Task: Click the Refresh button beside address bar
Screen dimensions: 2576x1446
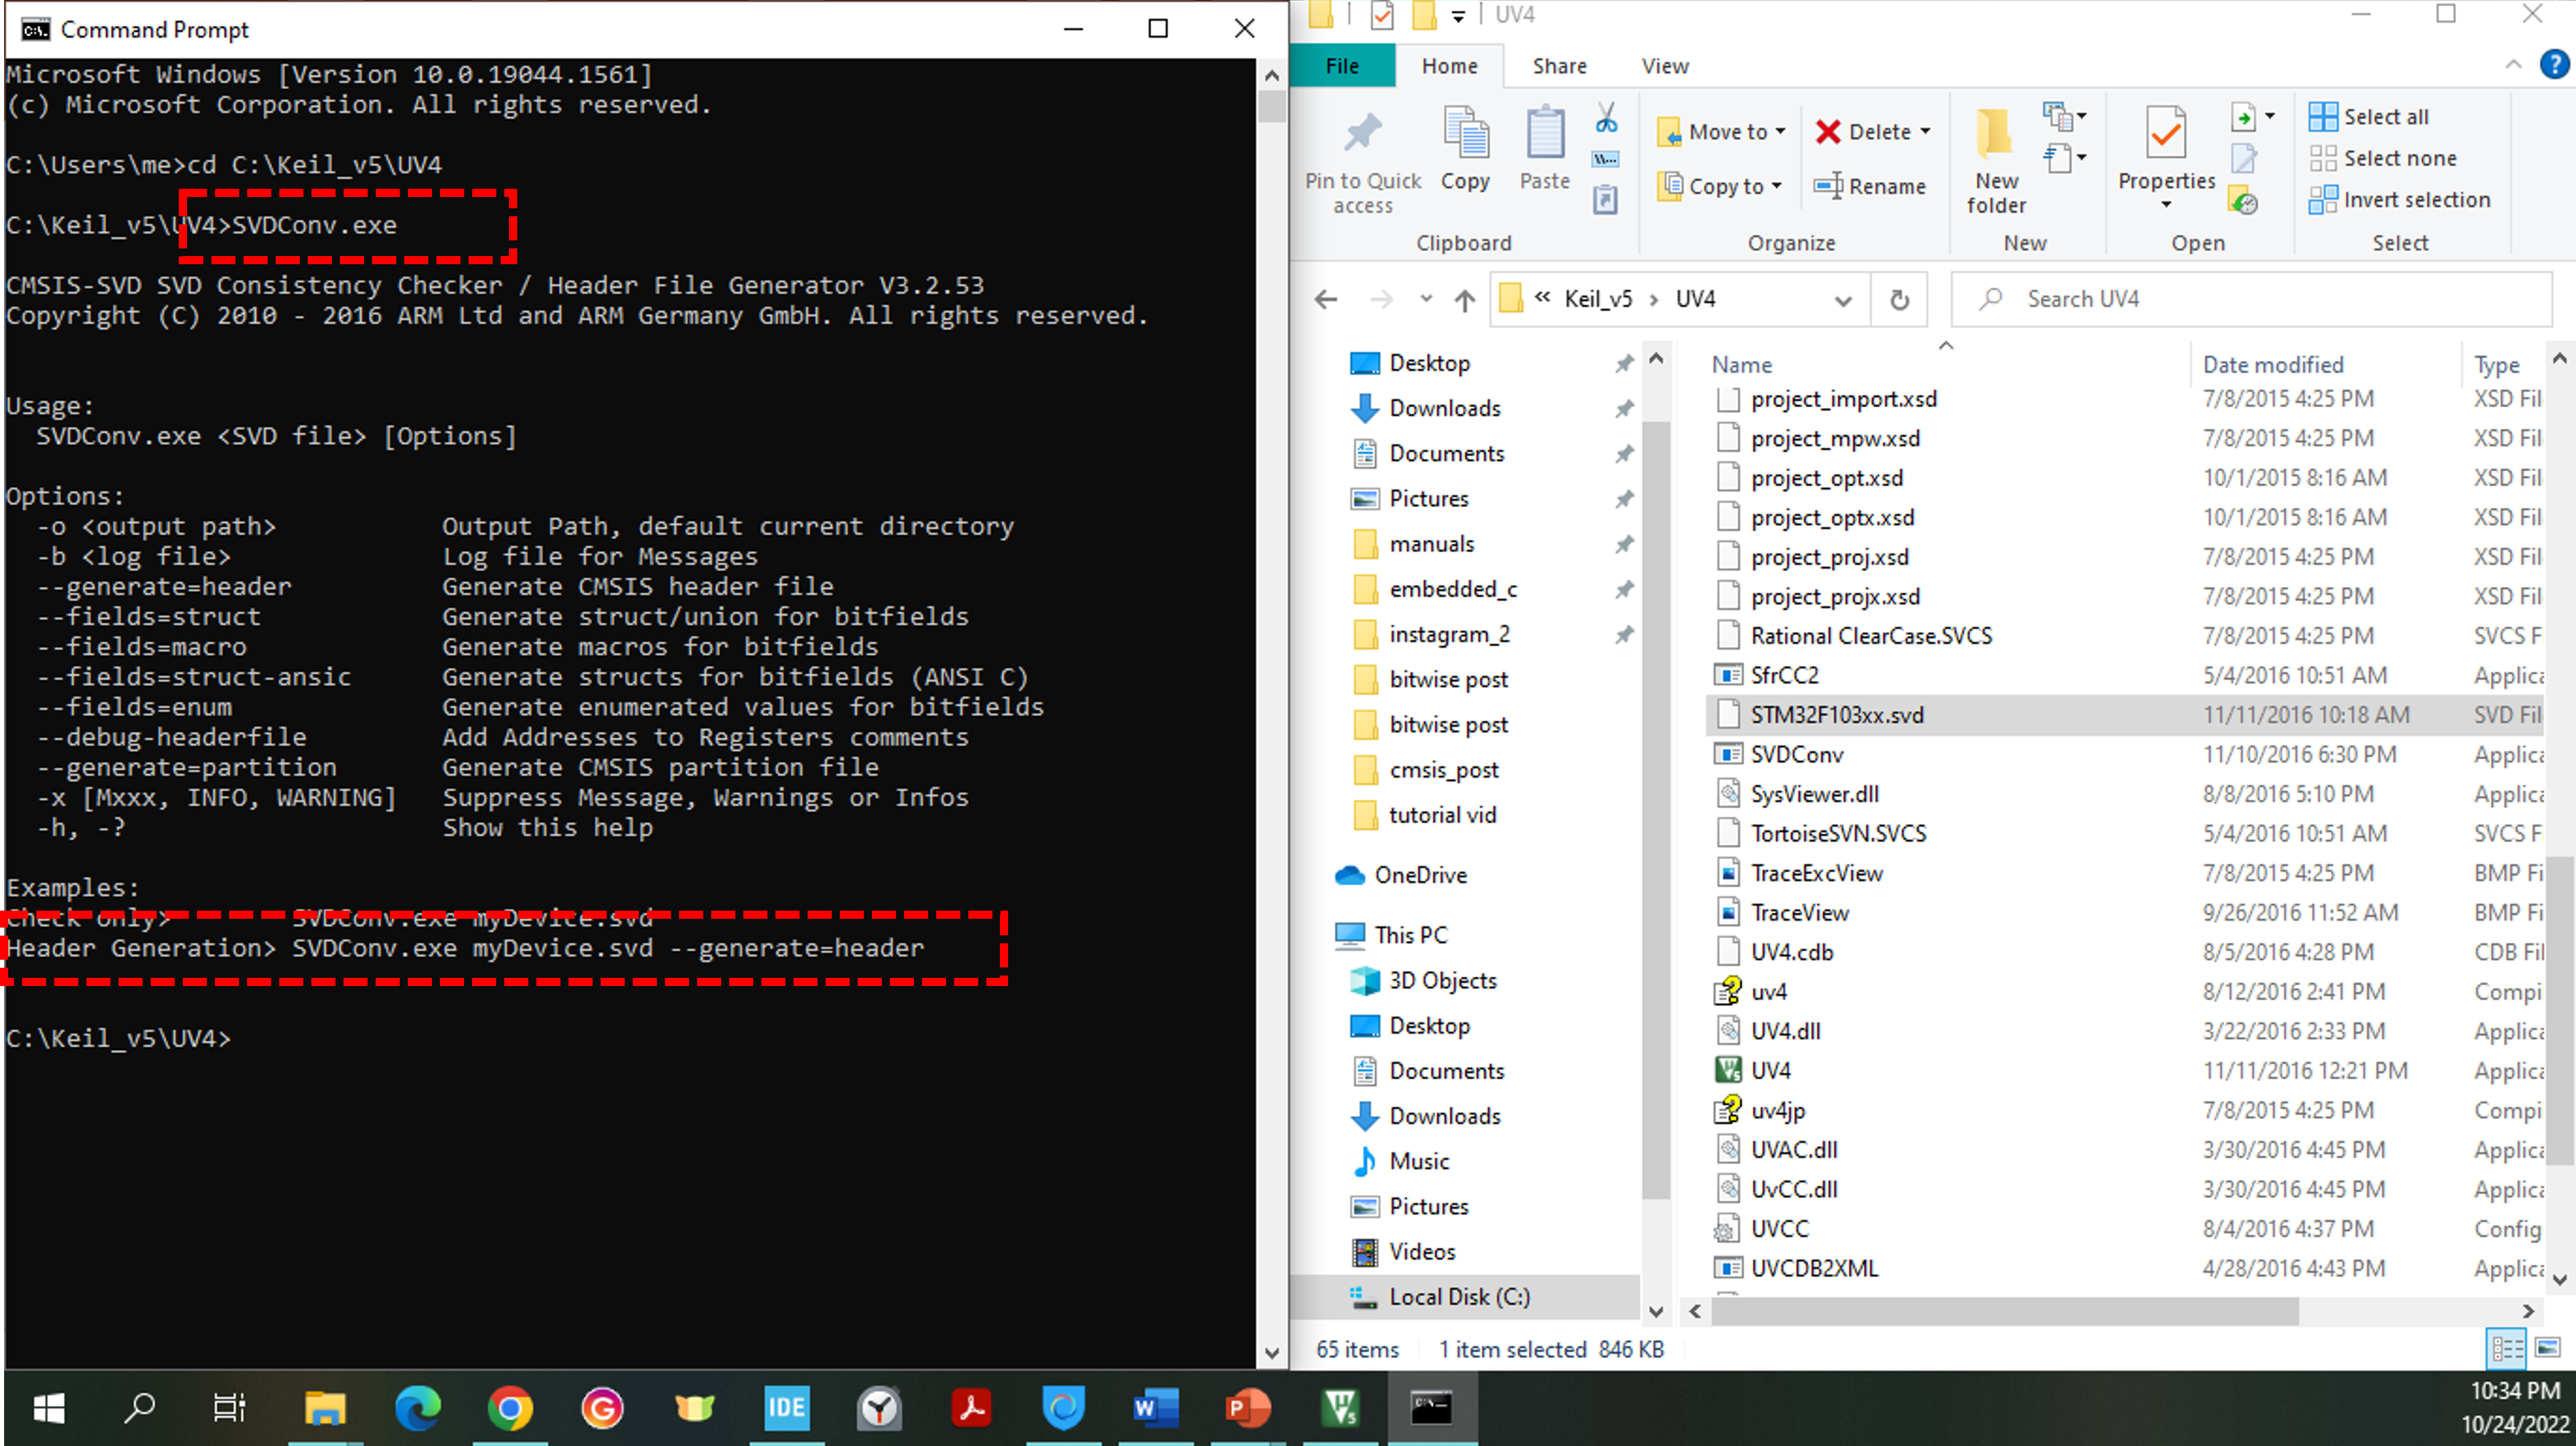Action: pyautogui.click(x=1899, y=299)
